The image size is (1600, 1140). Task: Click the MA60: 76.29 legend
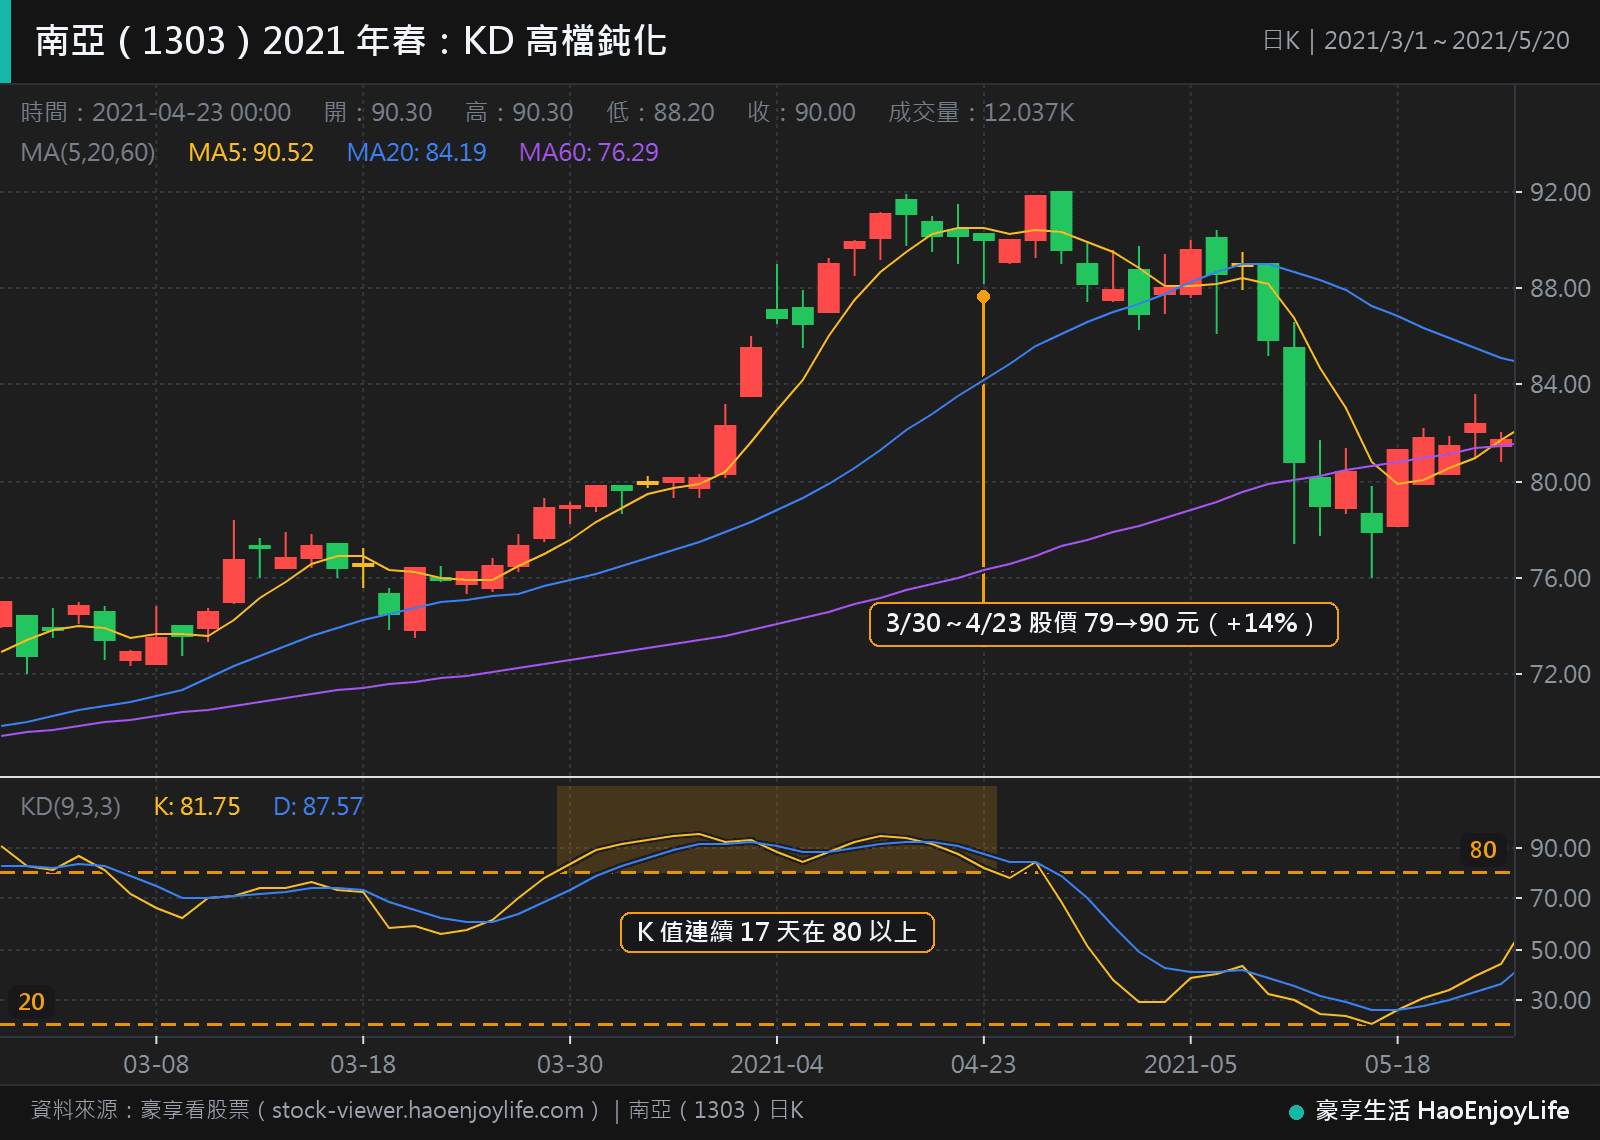pos(588,153)
